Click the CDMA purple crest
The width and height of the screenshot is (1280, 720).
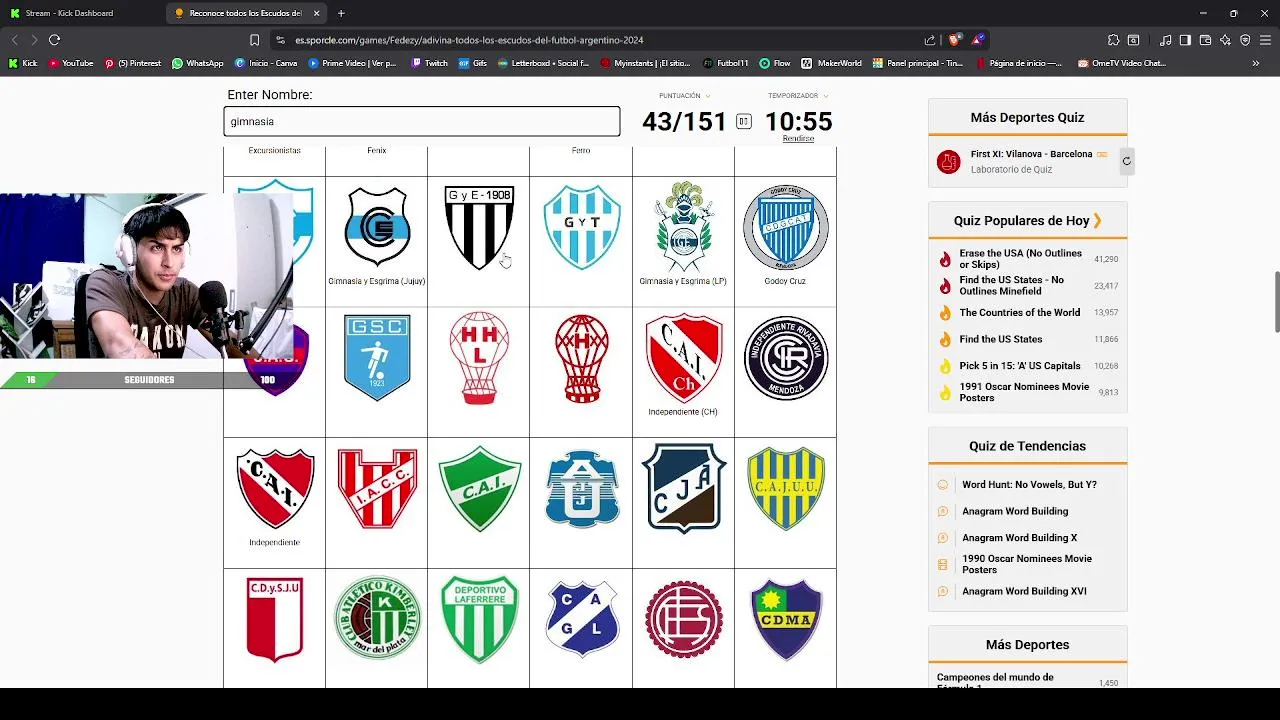[786, 619]
